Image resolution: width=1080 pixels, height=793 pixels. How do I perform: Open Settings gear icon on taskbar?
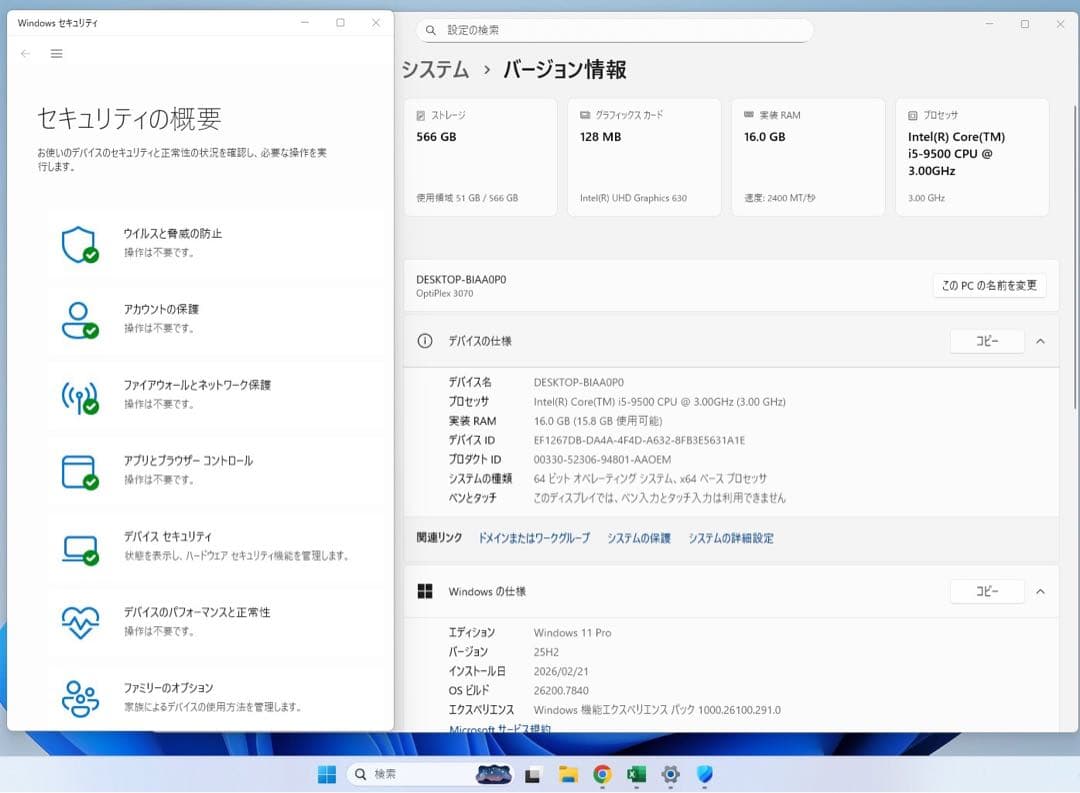coord(670,774)
